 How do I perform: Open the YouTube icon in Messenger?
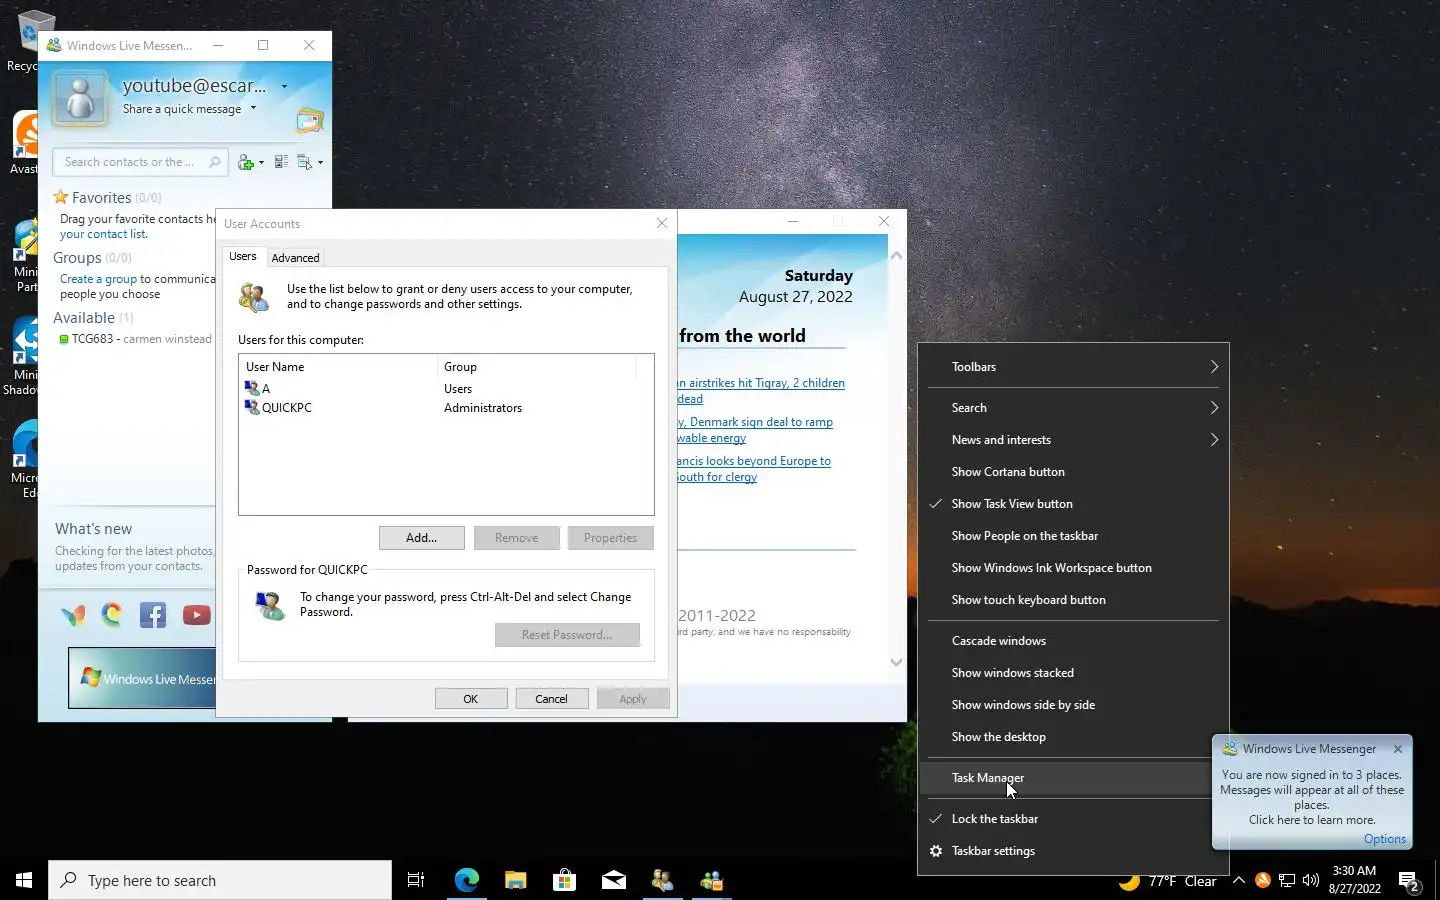[197, 615]
